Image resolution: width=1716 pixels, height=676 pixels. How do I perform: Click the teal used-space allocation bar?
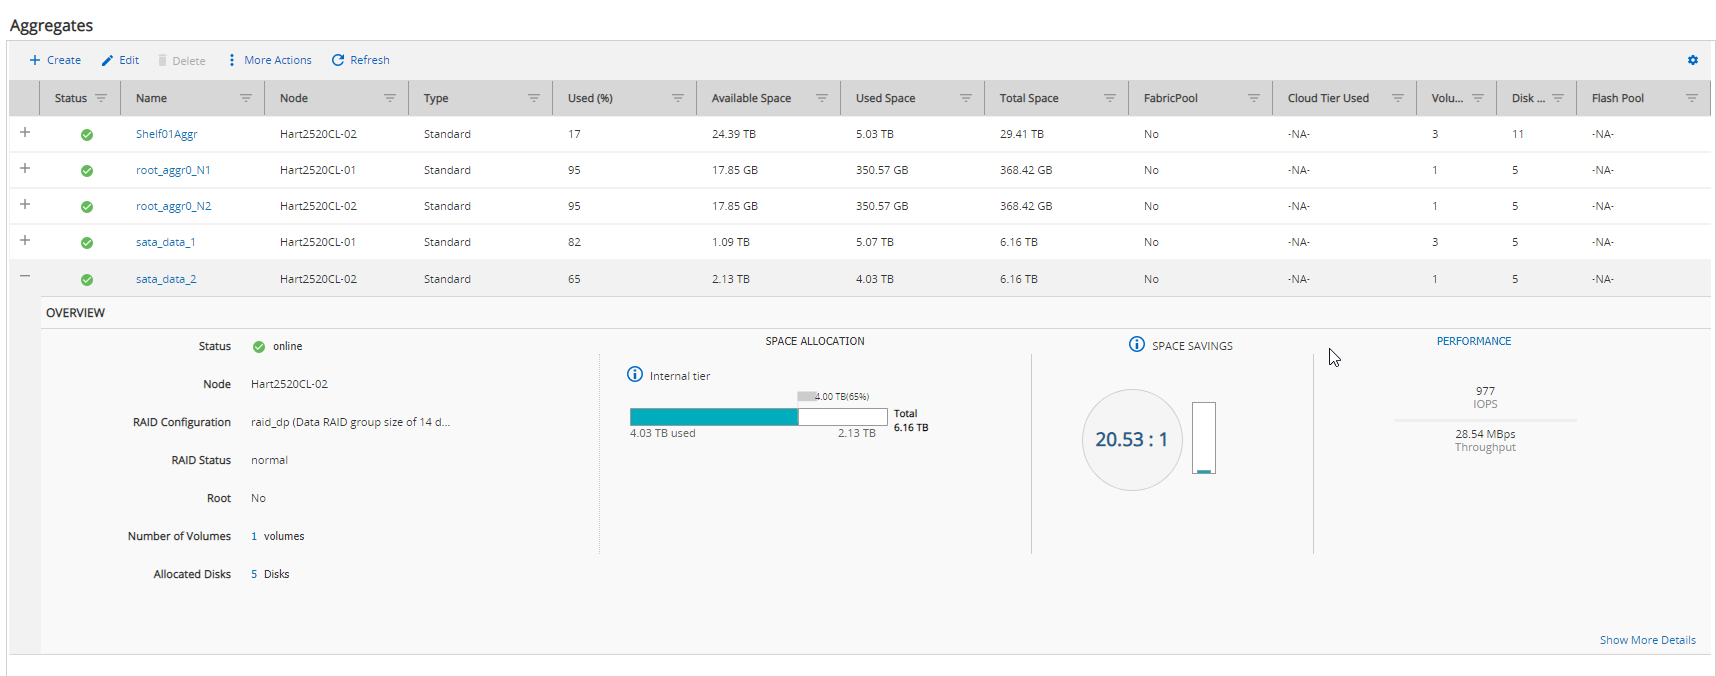click(x=713, y=417)
